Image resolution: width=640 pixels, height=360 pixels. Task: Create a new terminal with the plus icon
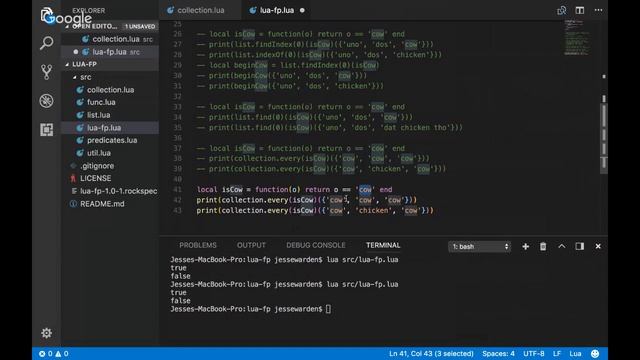(526, 247)
